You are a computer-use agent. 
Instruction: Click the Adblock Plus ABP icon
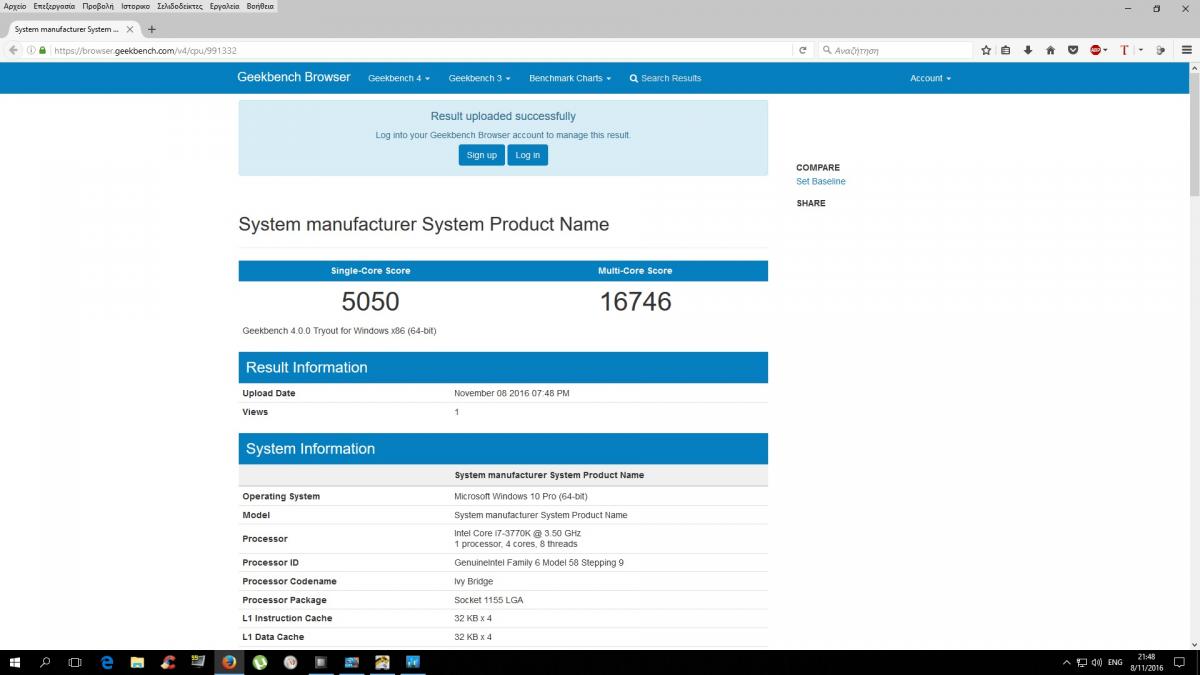coord(1095,50)
